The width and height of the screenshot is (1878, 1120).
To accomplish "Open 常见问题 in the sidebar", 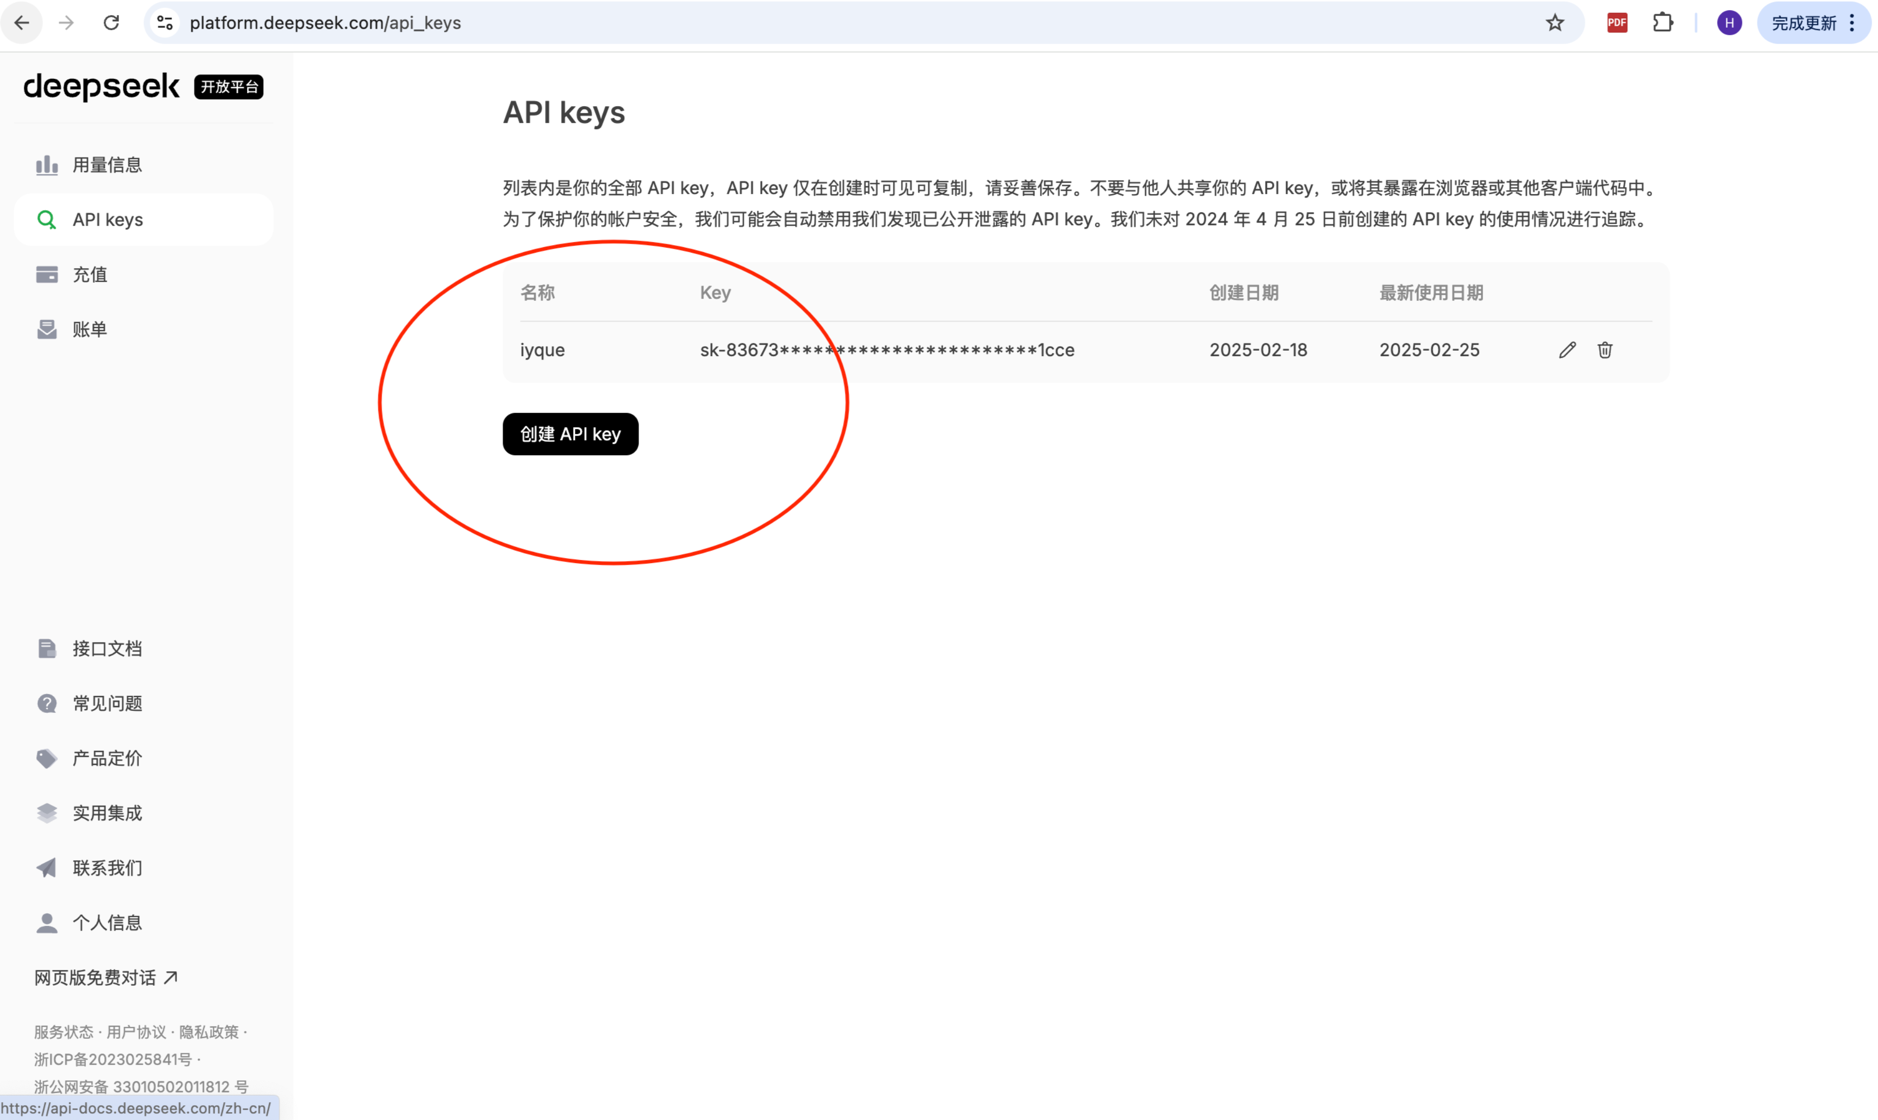I will 143,704.
